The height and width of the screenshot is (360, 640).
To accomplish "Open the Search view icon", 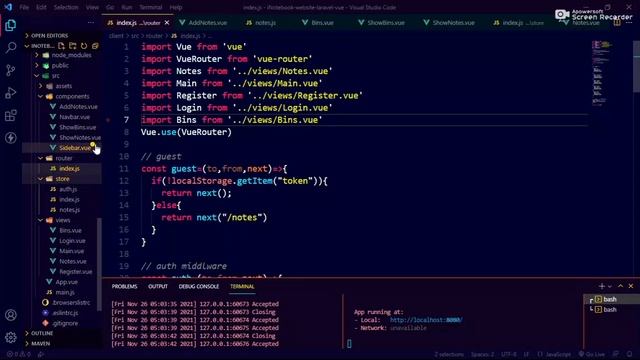I will tap(11, 47).
